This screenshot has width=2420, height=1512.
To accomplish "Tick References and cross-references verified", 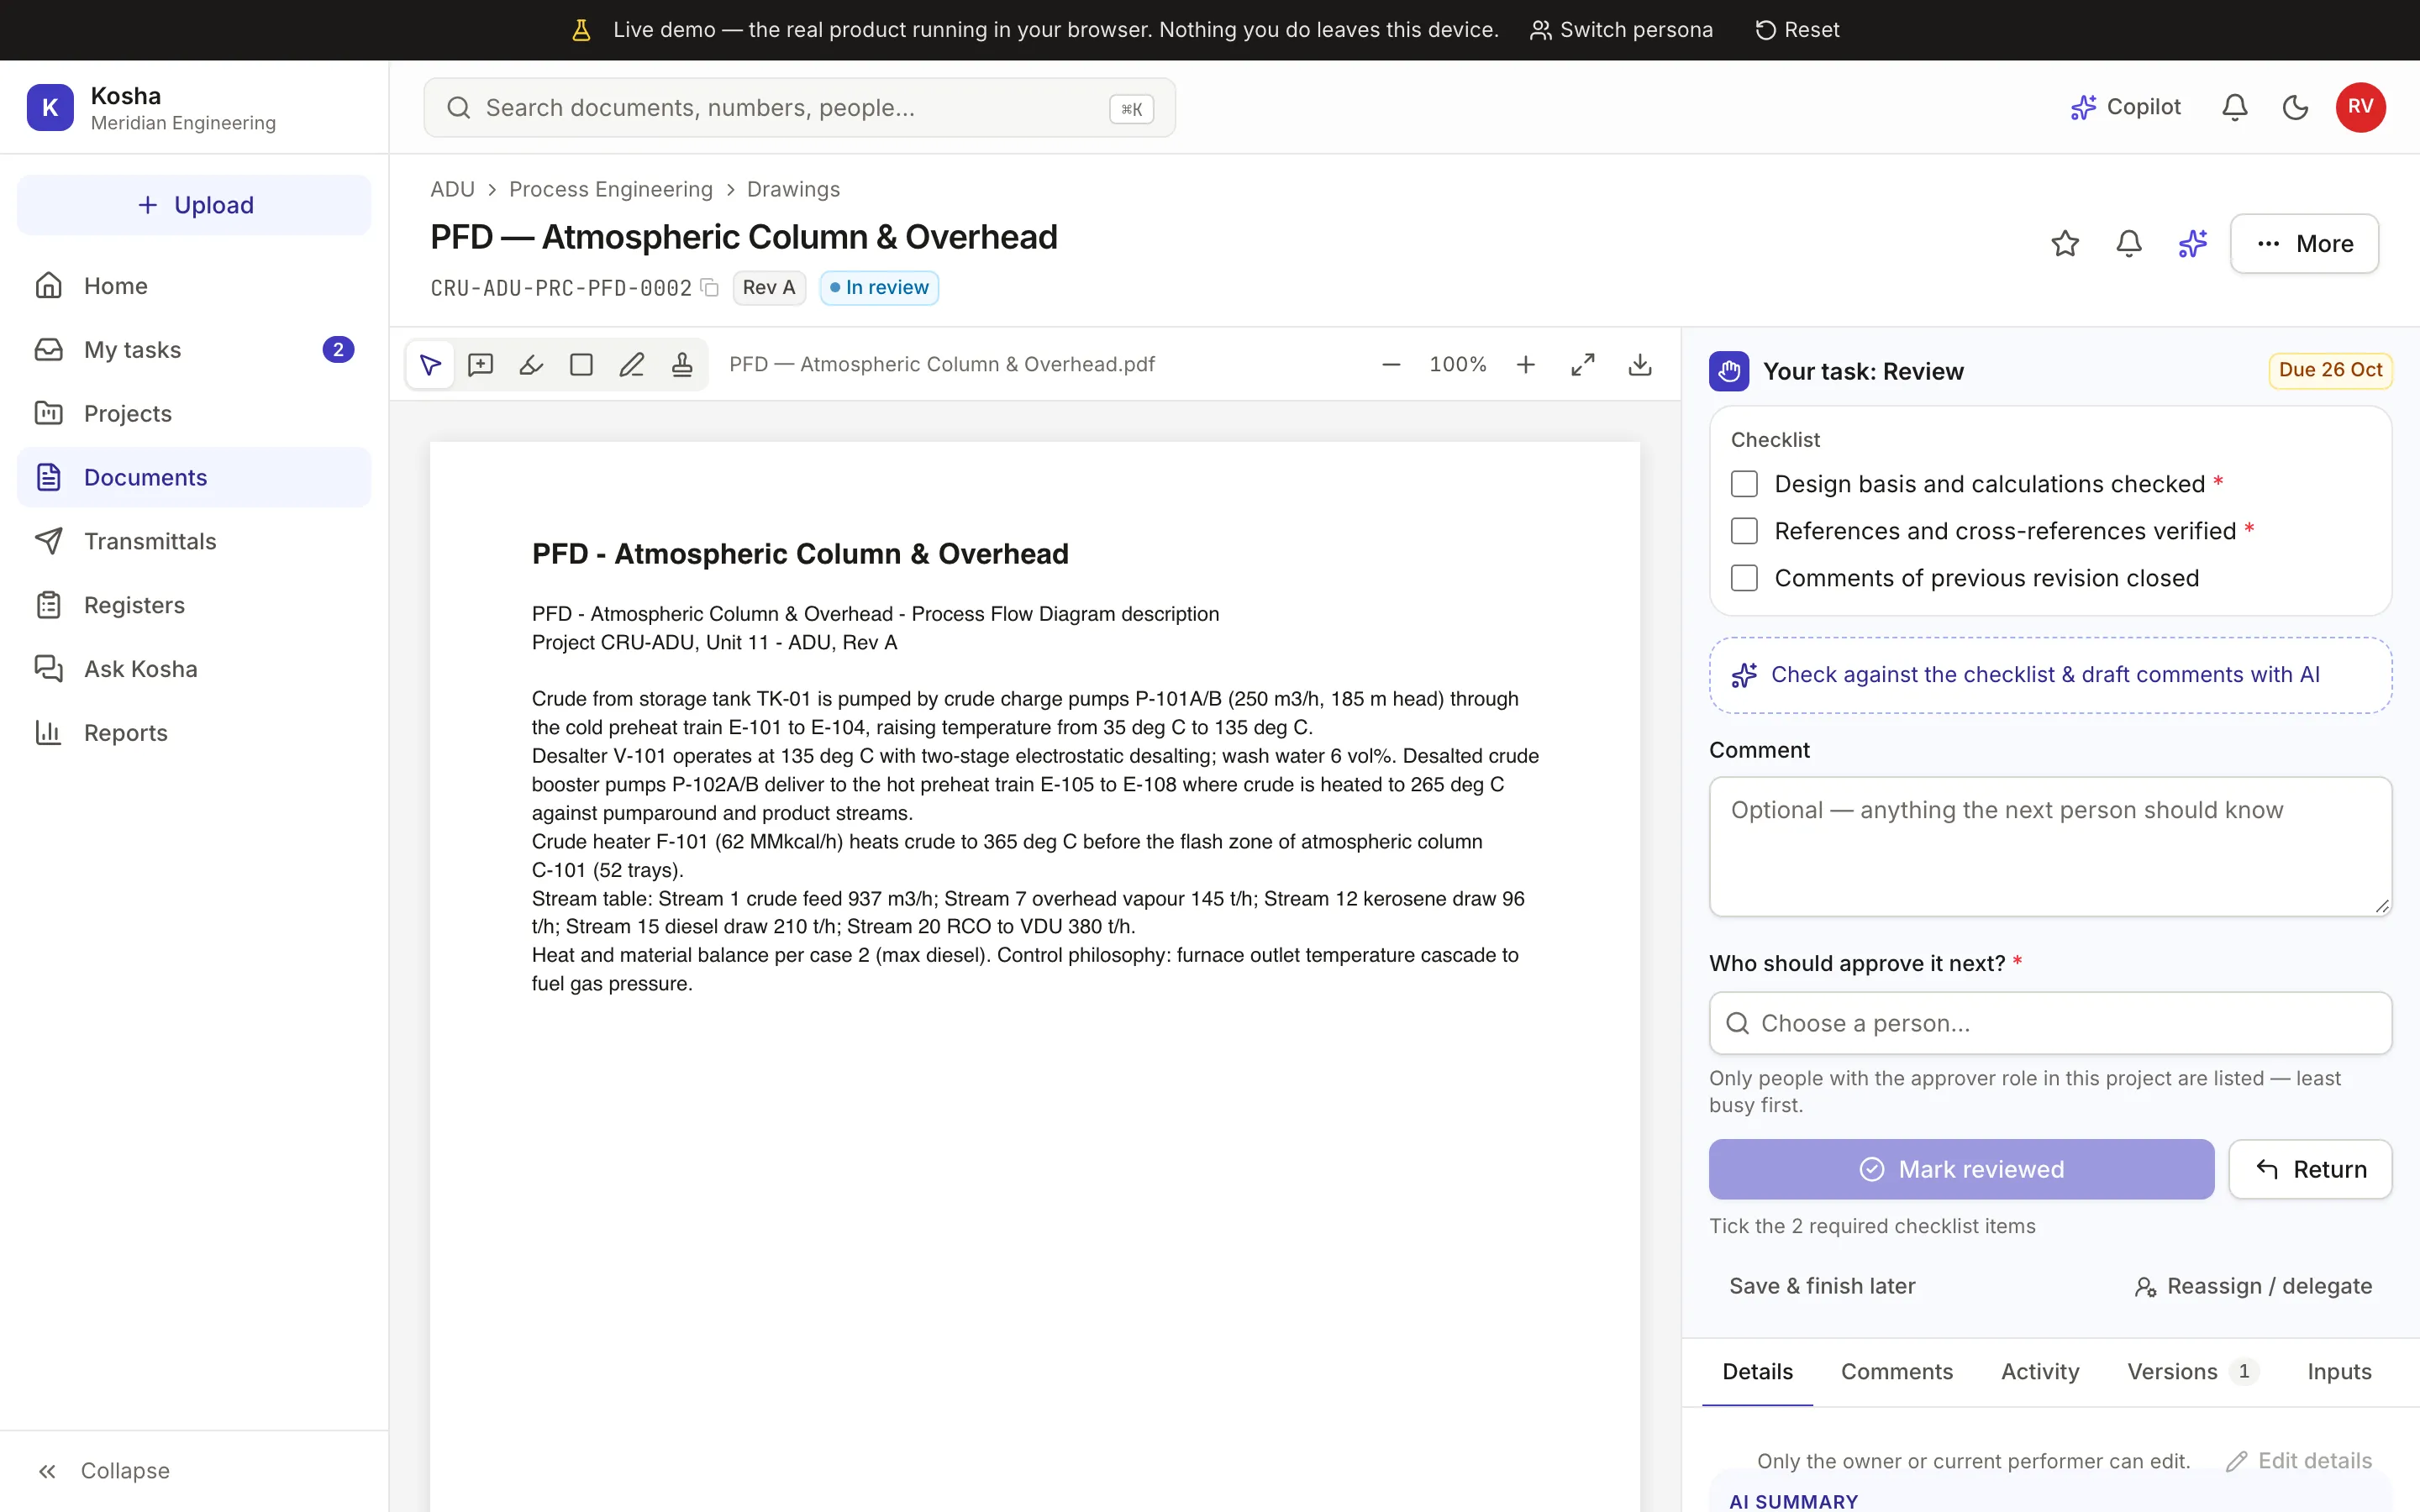I will (x=1744, y=531).
